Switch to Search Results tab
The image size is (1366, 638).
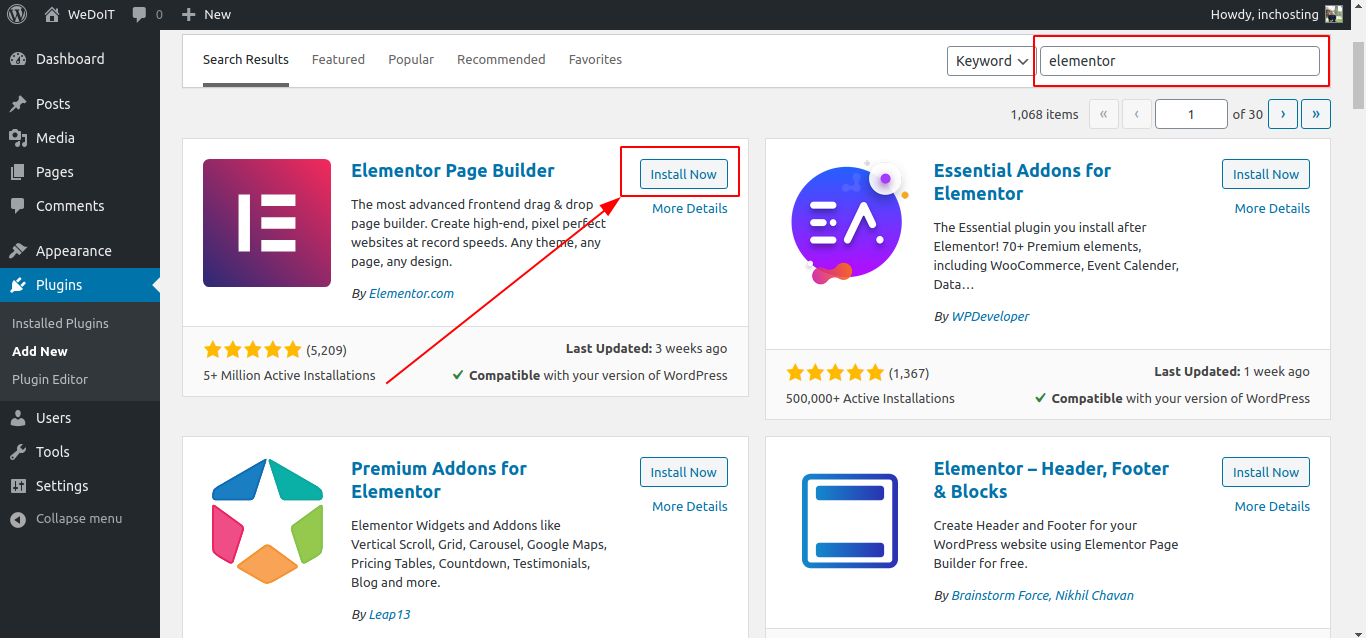pyautogui.click(x=246, y=59)
